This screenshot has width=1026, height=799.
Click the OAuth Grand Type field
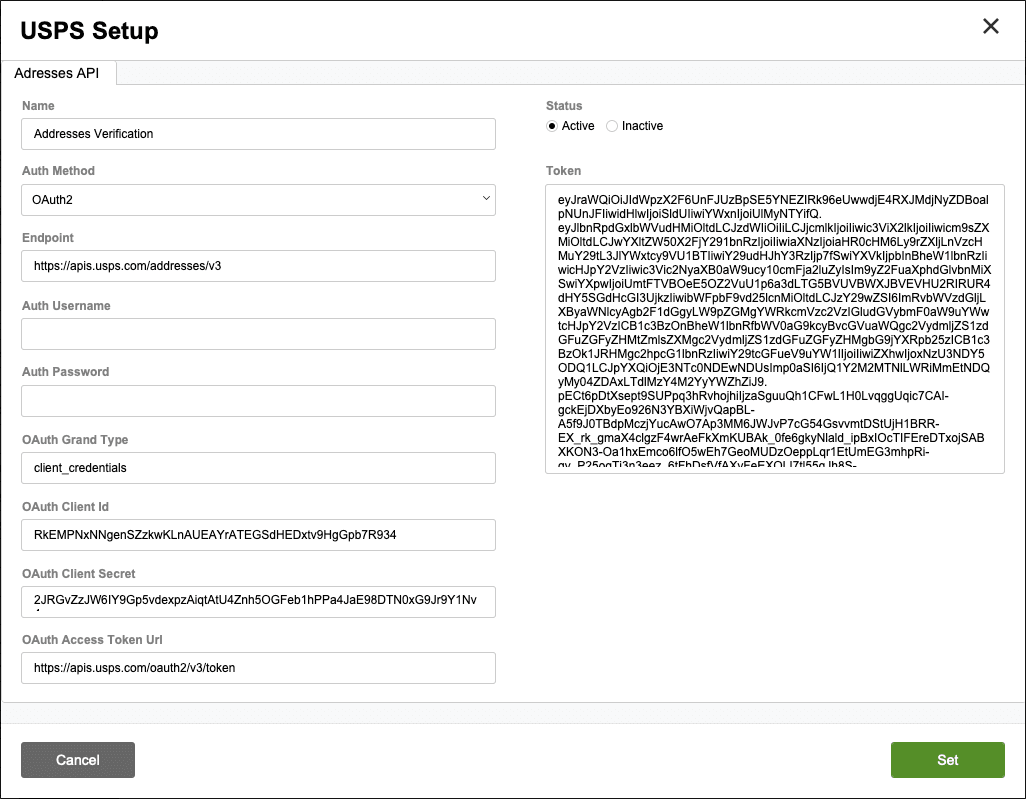point(258,468)
